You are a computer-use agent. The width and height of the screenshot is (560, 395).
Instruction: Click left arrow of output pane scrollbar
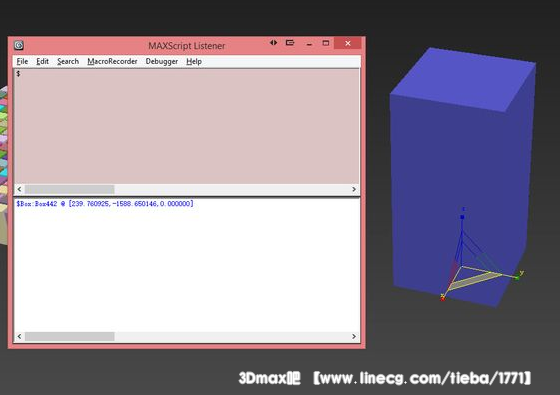(x=19, y=336)
